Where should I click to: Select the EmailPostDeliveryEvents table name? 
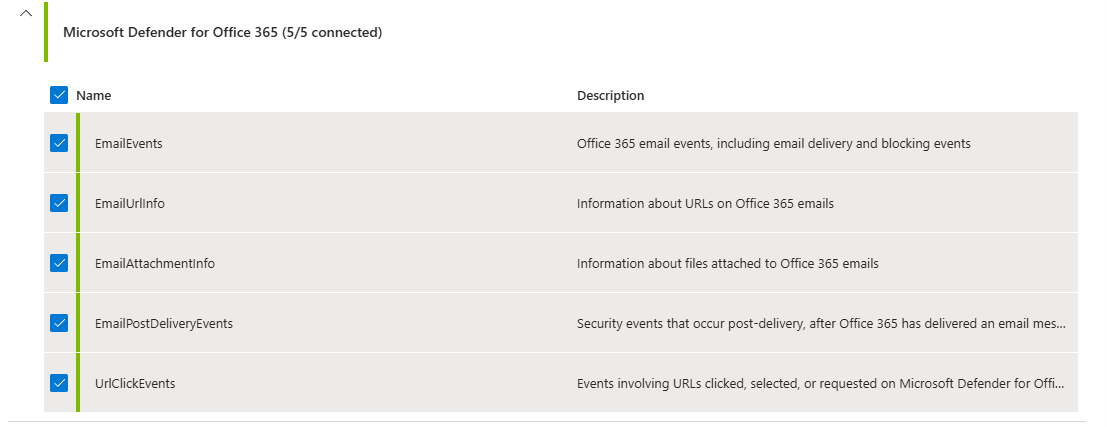(163, 323)
